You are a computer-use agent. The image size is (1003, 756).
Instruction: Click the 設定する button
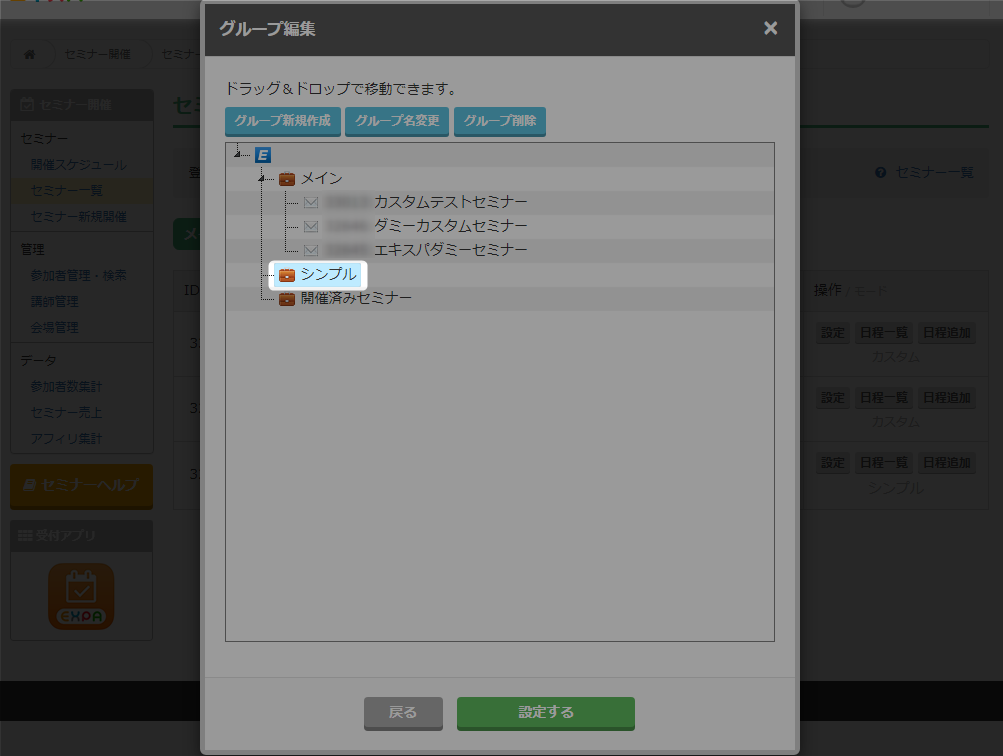pyautogui.click(x=546, y=713)
